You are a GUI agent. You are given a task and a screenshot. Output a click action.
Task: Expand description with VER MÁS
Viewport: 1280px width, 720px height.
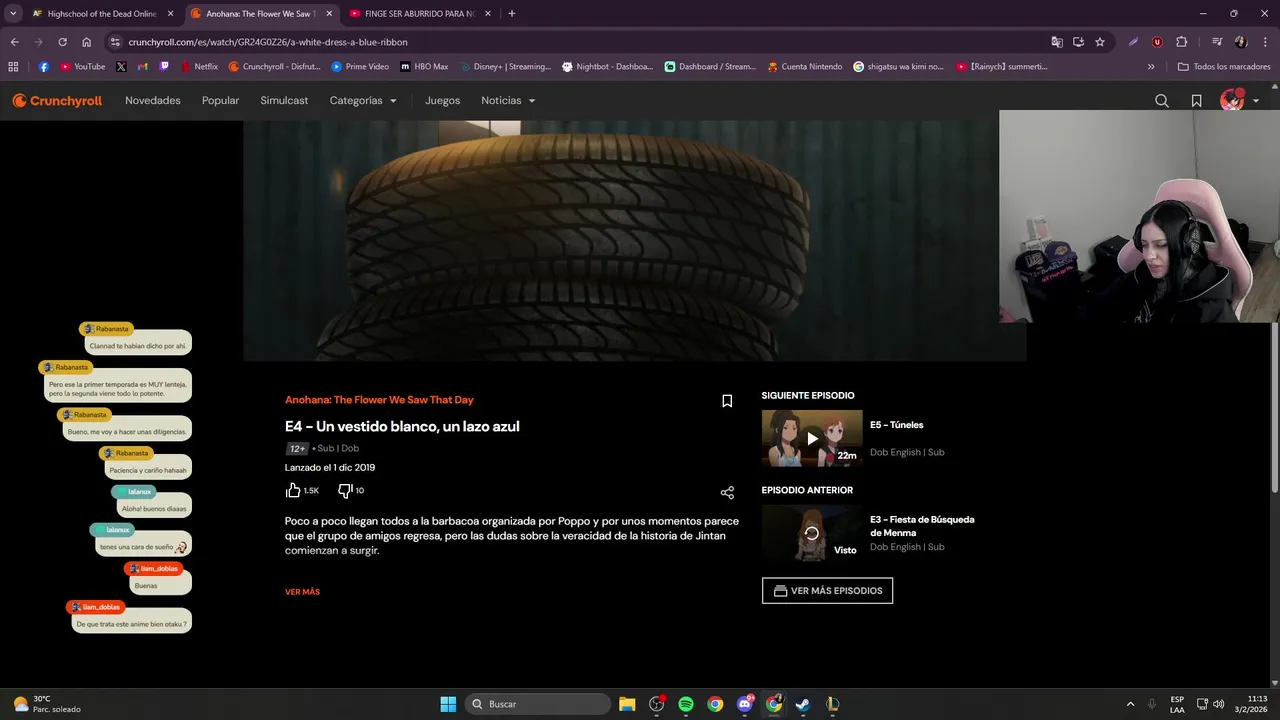tap(302, 592)
